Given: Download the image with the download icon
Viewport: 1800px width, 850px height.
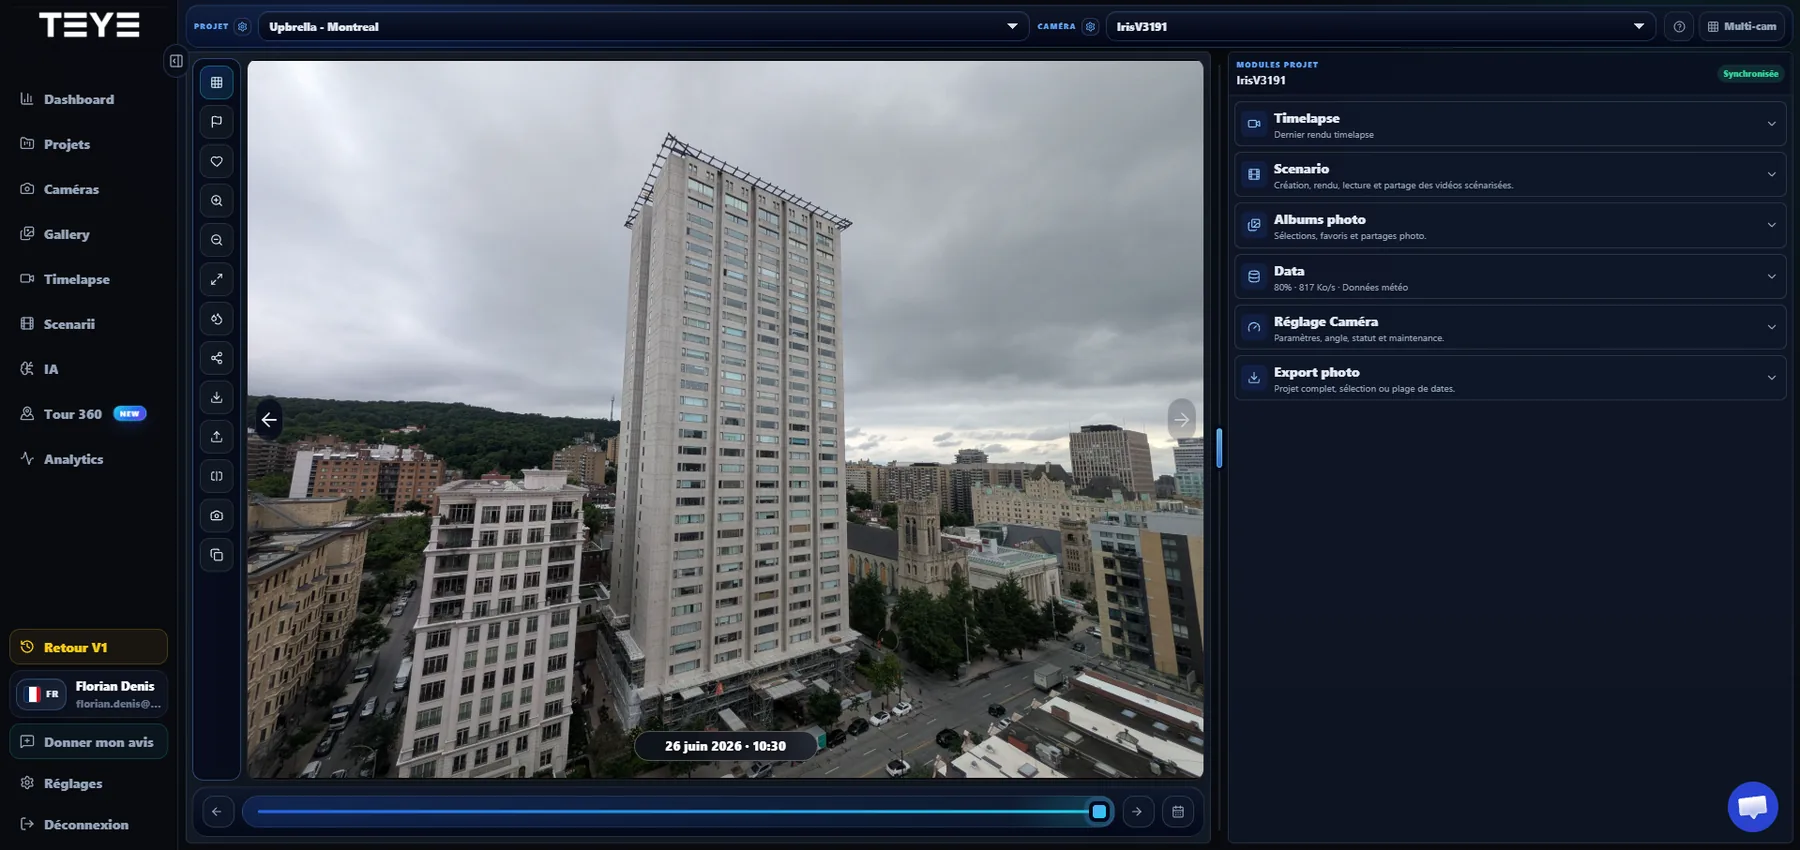Looking at the screenshot, I should (x=217, y=397).
